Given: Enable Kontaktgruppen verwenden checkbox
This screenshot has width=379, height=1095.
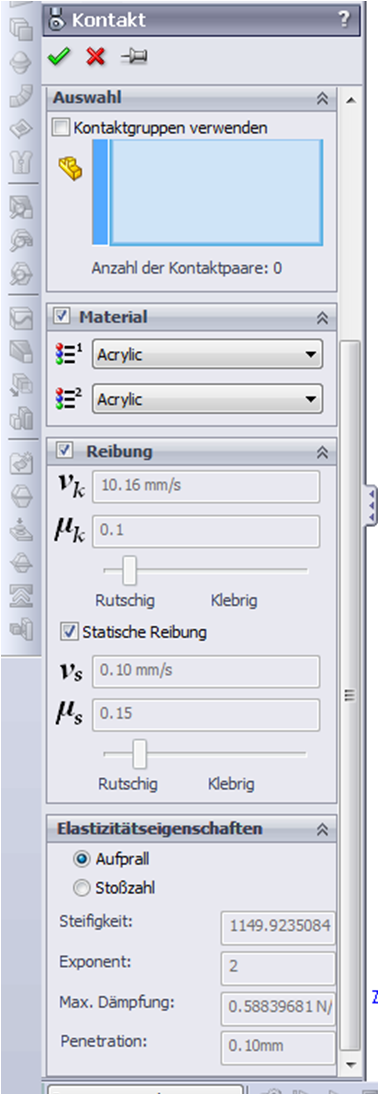Looking at the screenshot, I should pos(62,128).
